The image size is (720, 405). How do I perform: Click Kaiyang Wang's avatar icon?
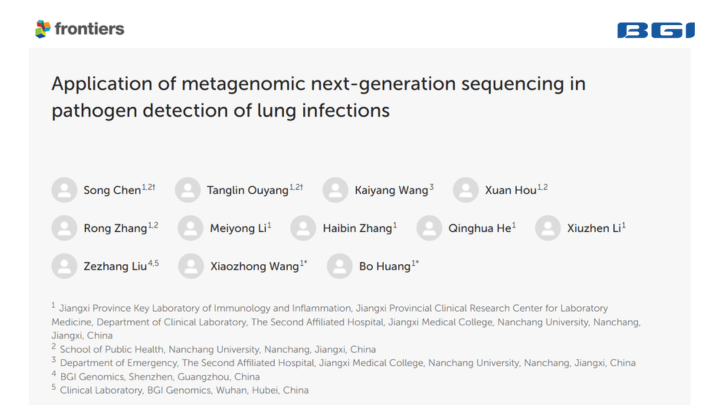(335, 190)
